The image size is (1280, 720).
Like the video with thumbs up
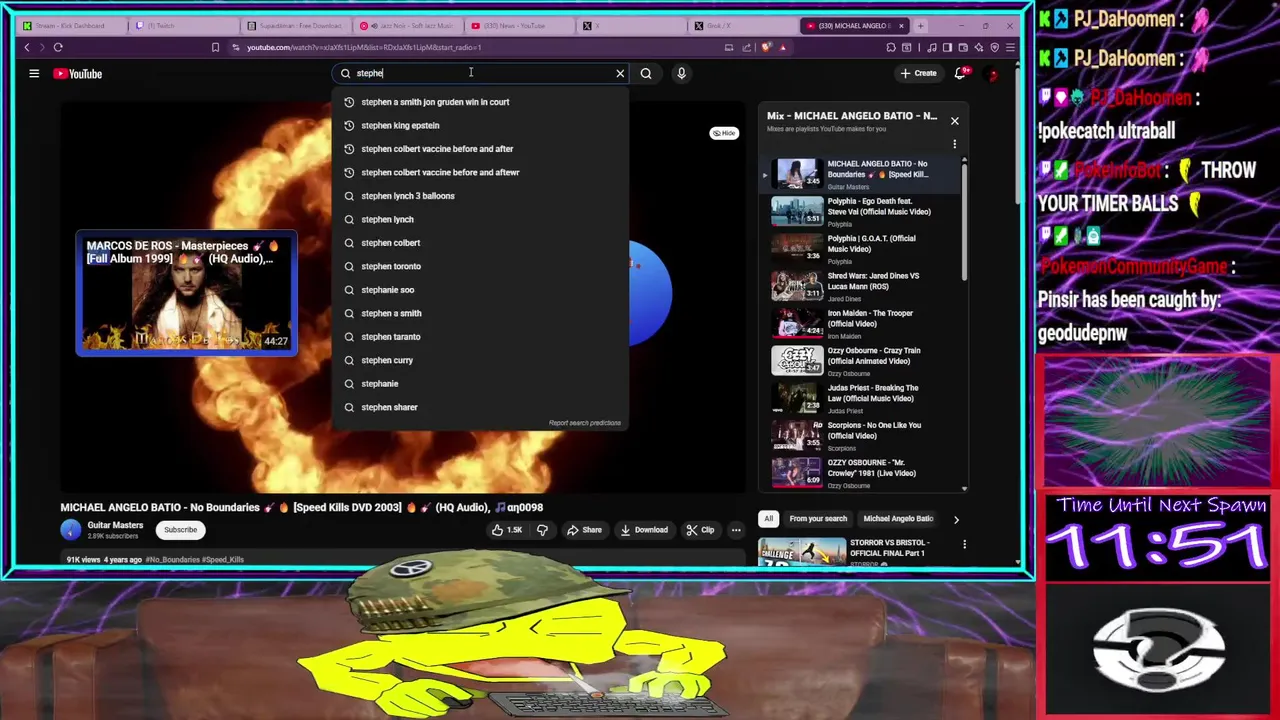tap(507, 530)
